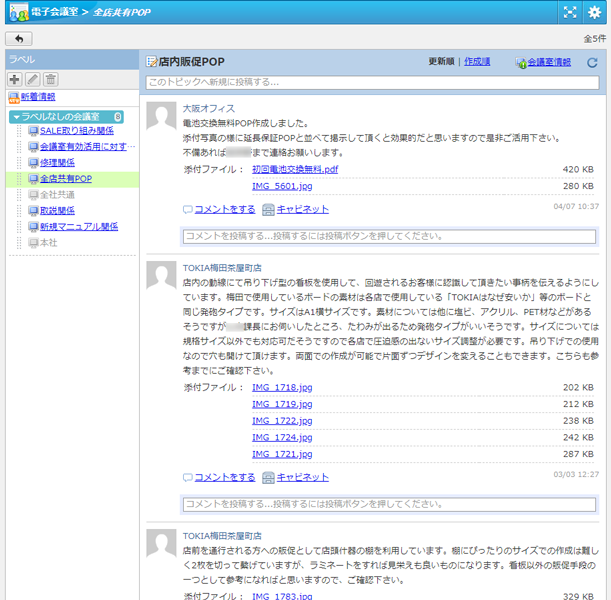Collapse the ラベルなしの会議室 group
611x600 pixels.
pos(16,117)
